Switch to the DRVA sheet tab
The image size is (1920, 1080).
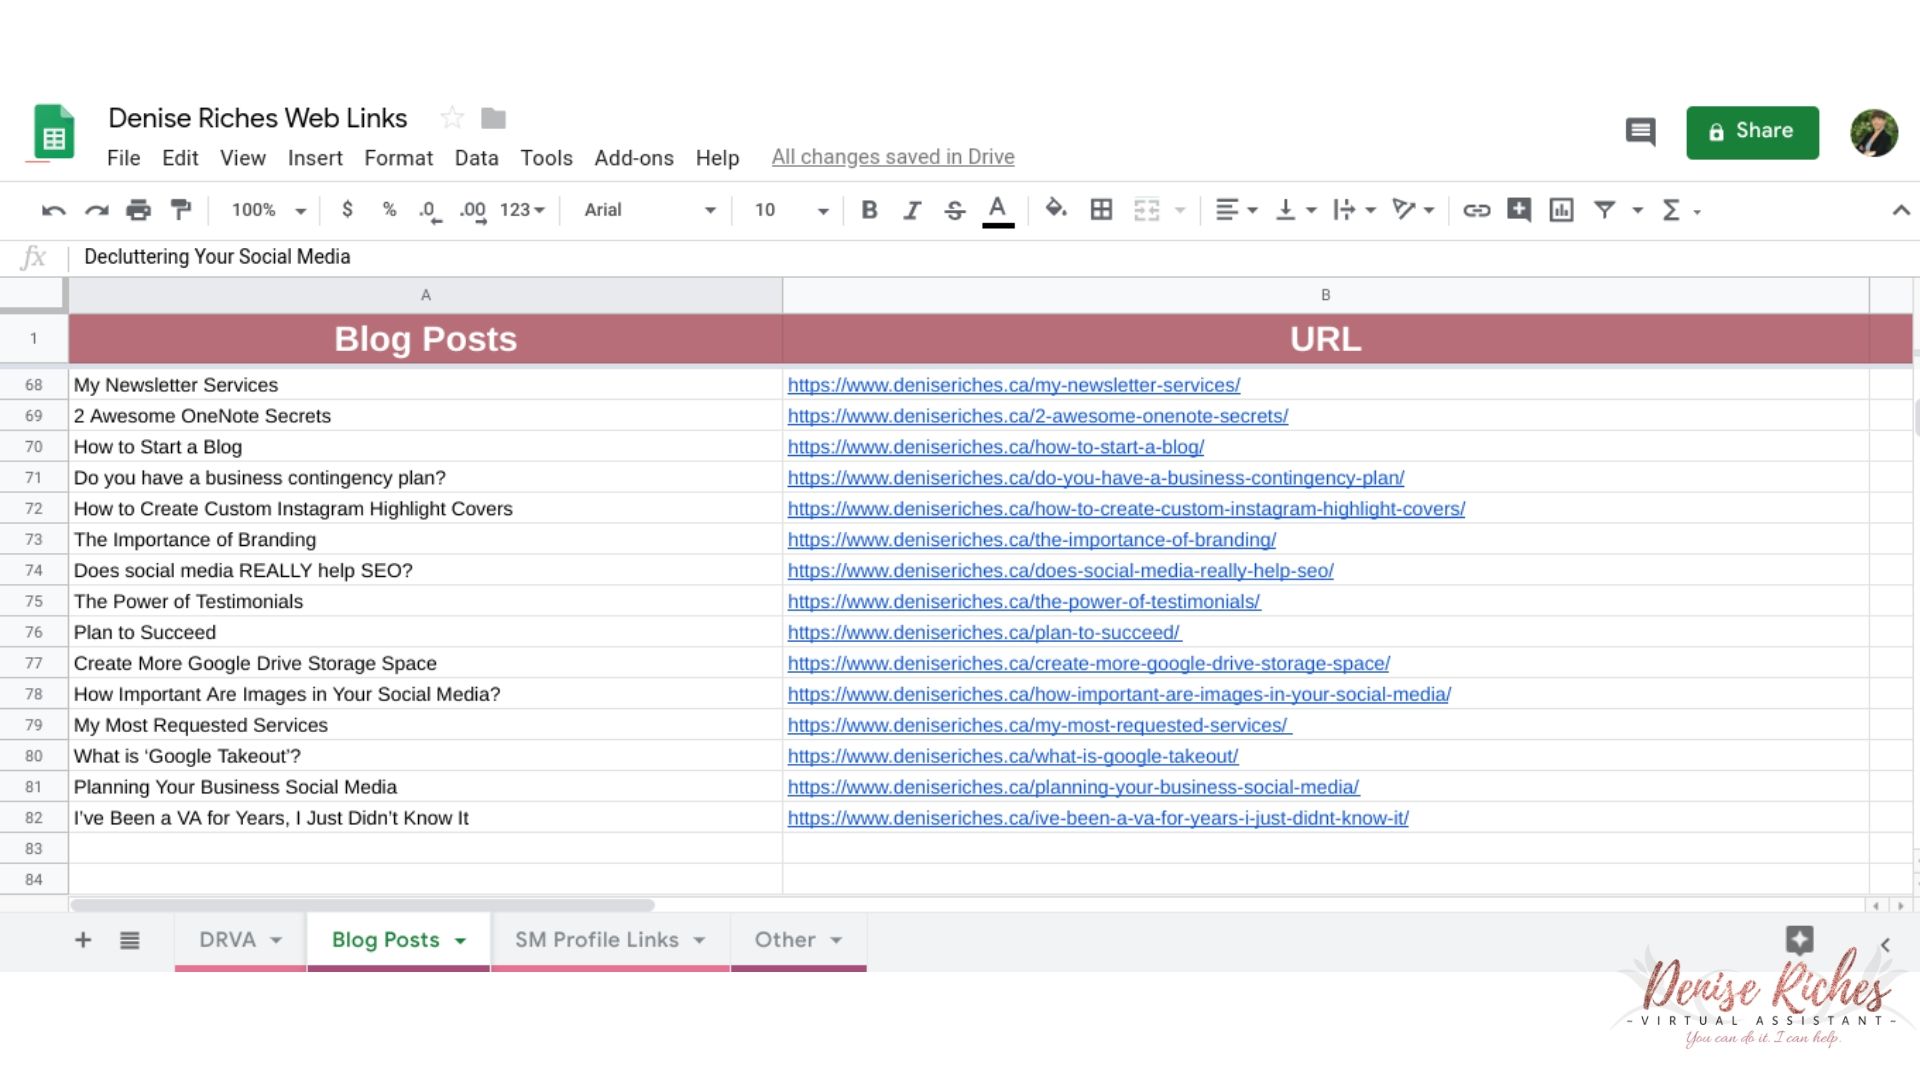click(240, 941)
